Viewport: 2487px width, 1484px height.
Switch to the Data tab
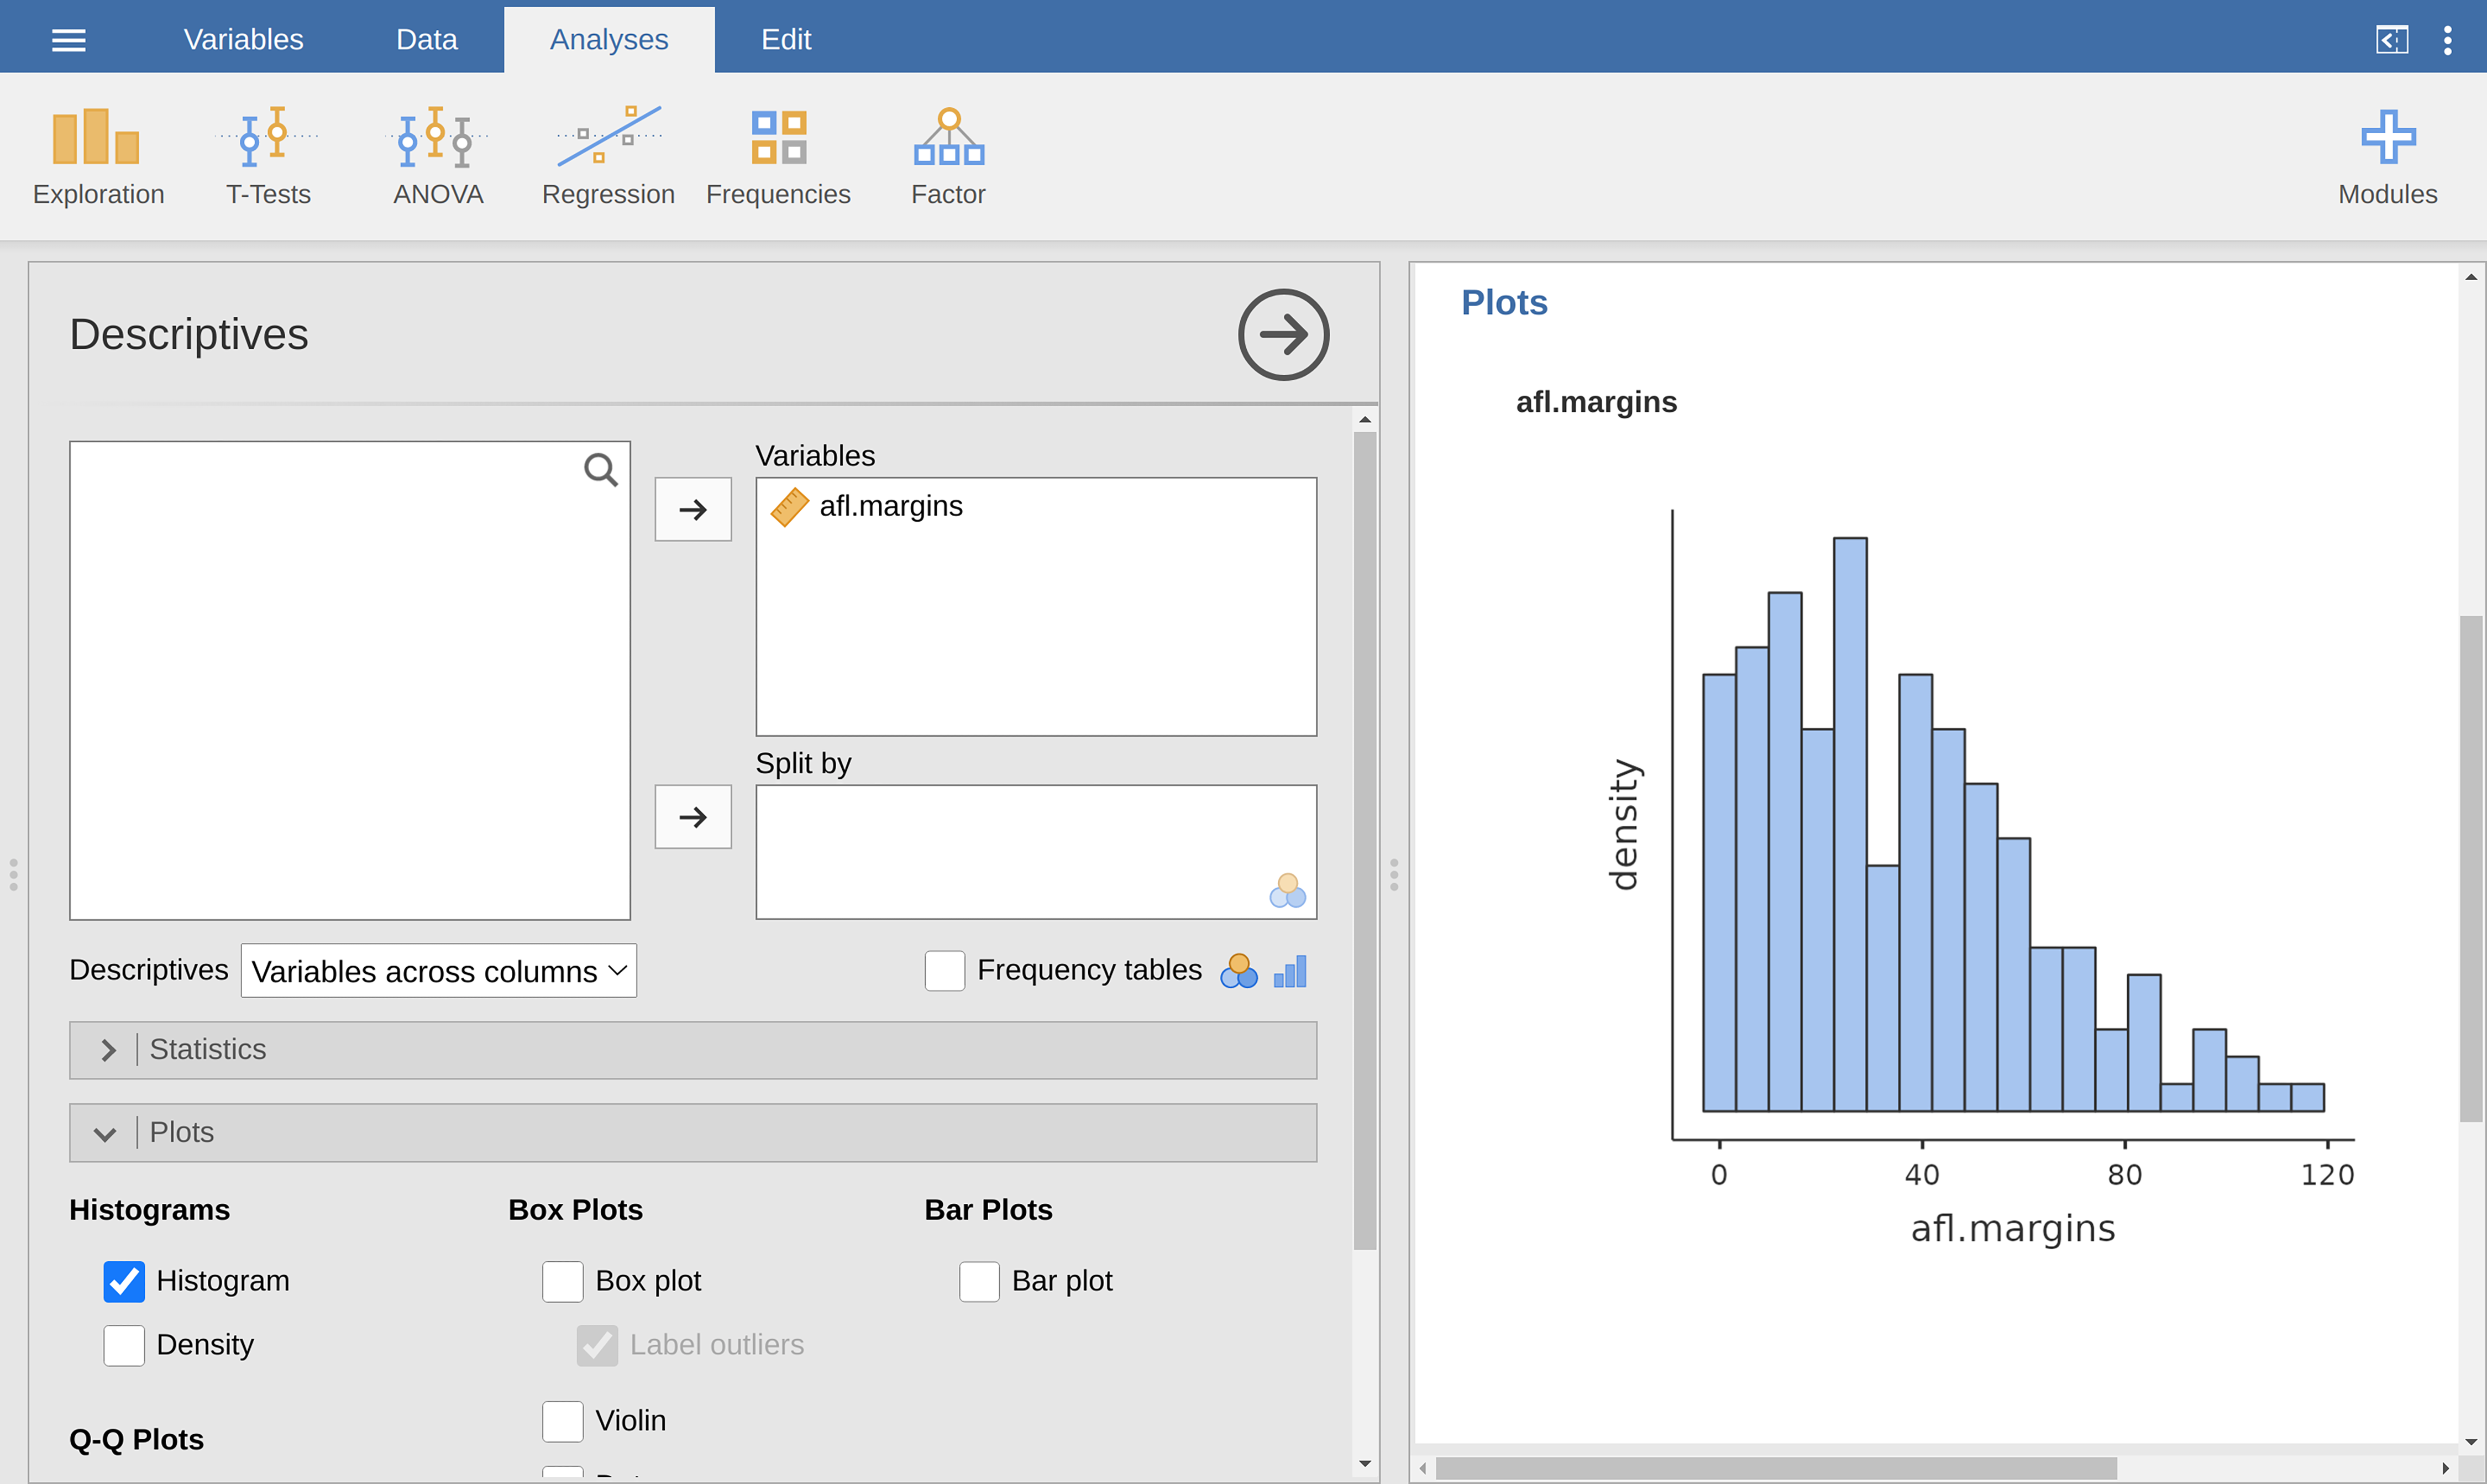tap(427, 39)
